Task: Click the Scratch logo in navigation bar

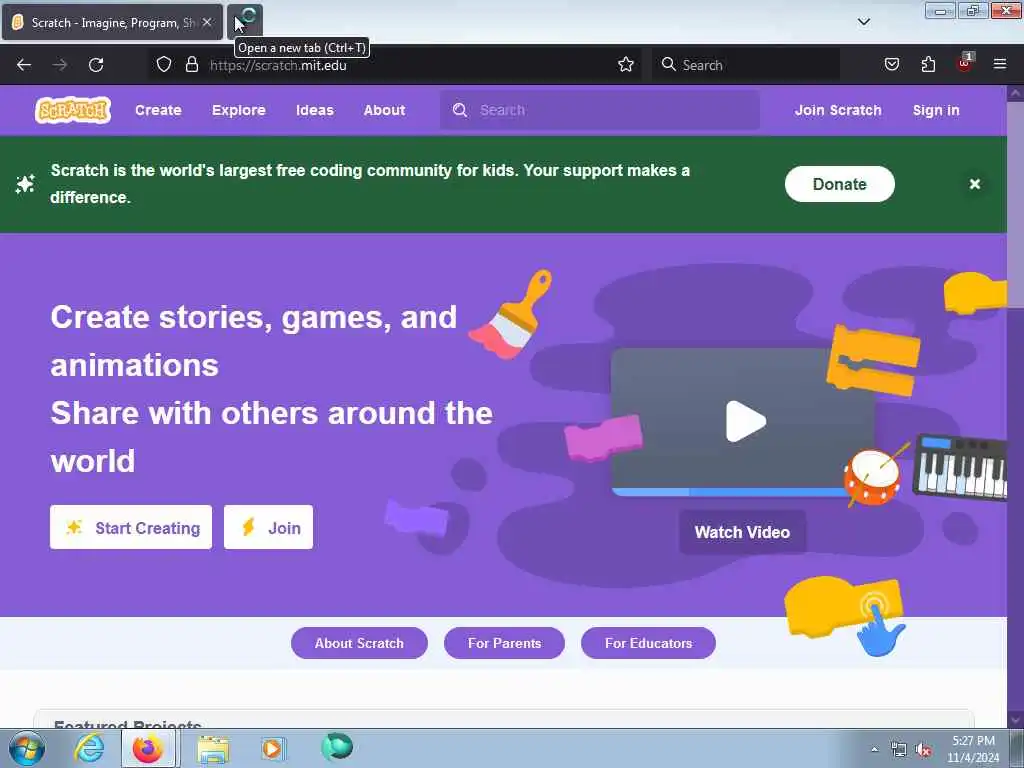Action: pos(73,110)
